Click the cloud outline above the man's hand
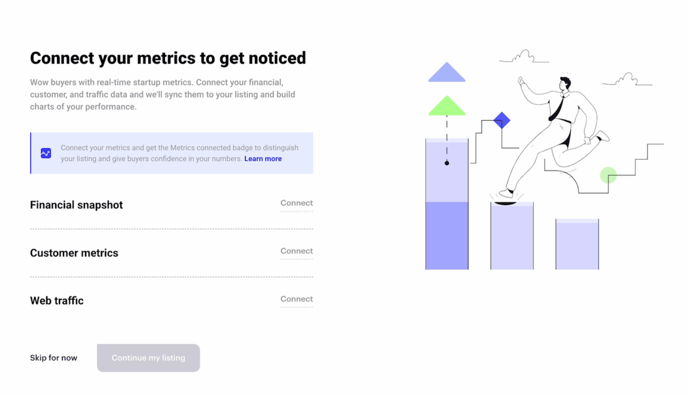Image resolution: width=688 pixels, height=395 pixels. 524,57
